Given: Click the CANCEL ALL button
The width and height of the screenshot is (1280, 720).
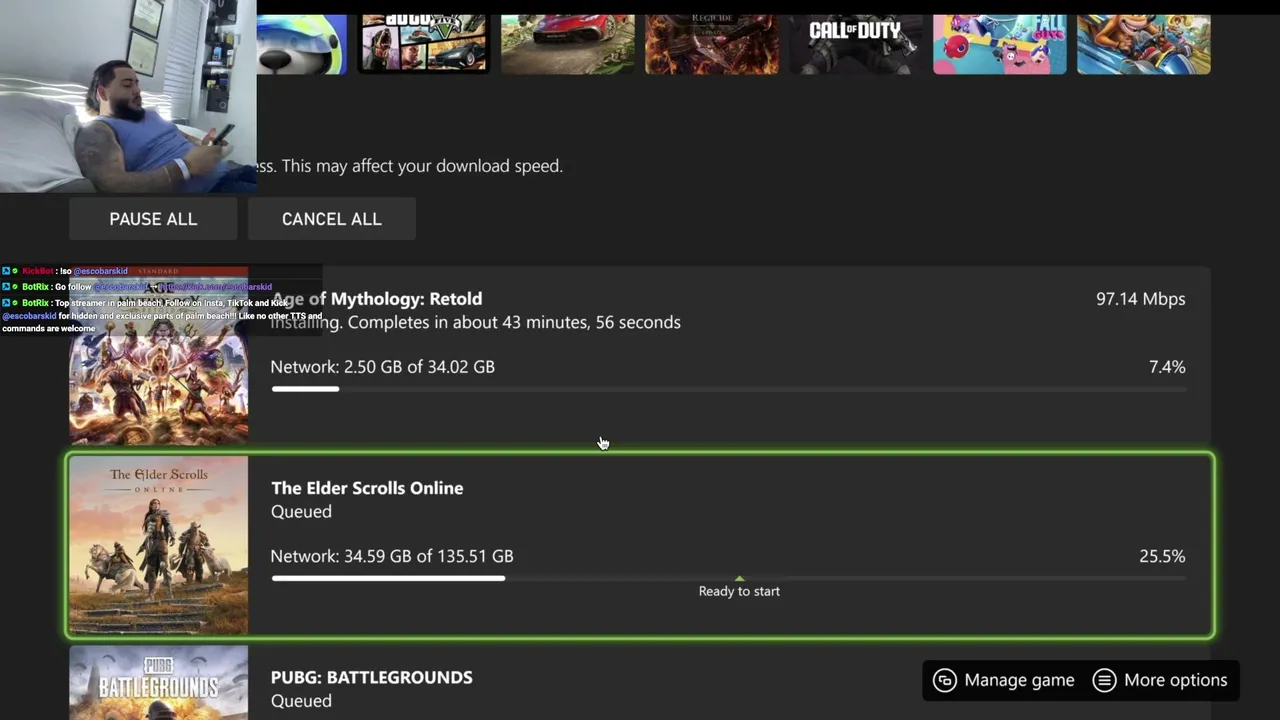Looking at the screenshot, I should 331,219.
